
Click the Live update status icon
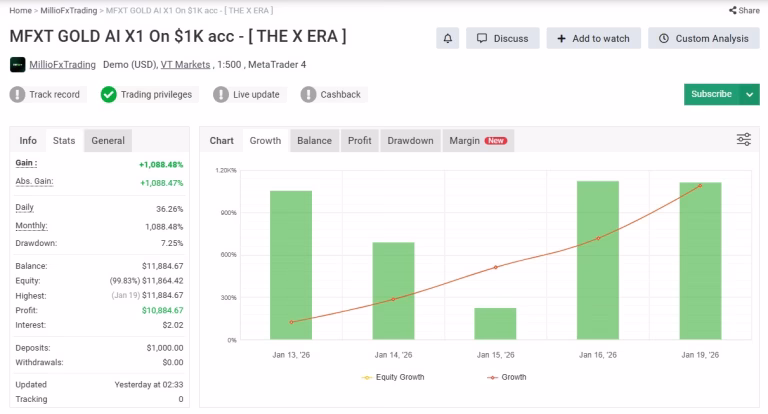220,95
